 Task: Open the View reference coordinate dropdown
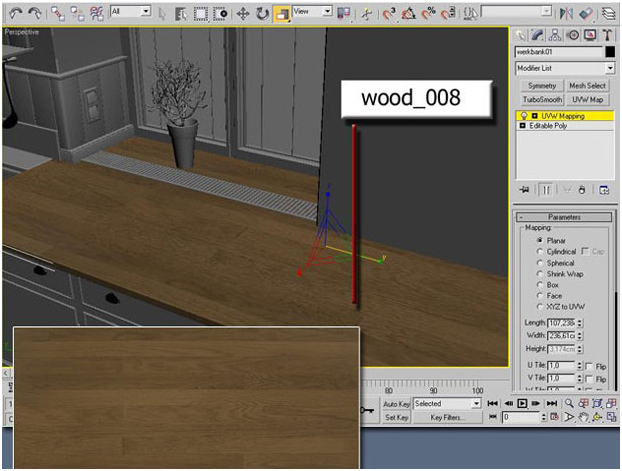click(312, 12)
